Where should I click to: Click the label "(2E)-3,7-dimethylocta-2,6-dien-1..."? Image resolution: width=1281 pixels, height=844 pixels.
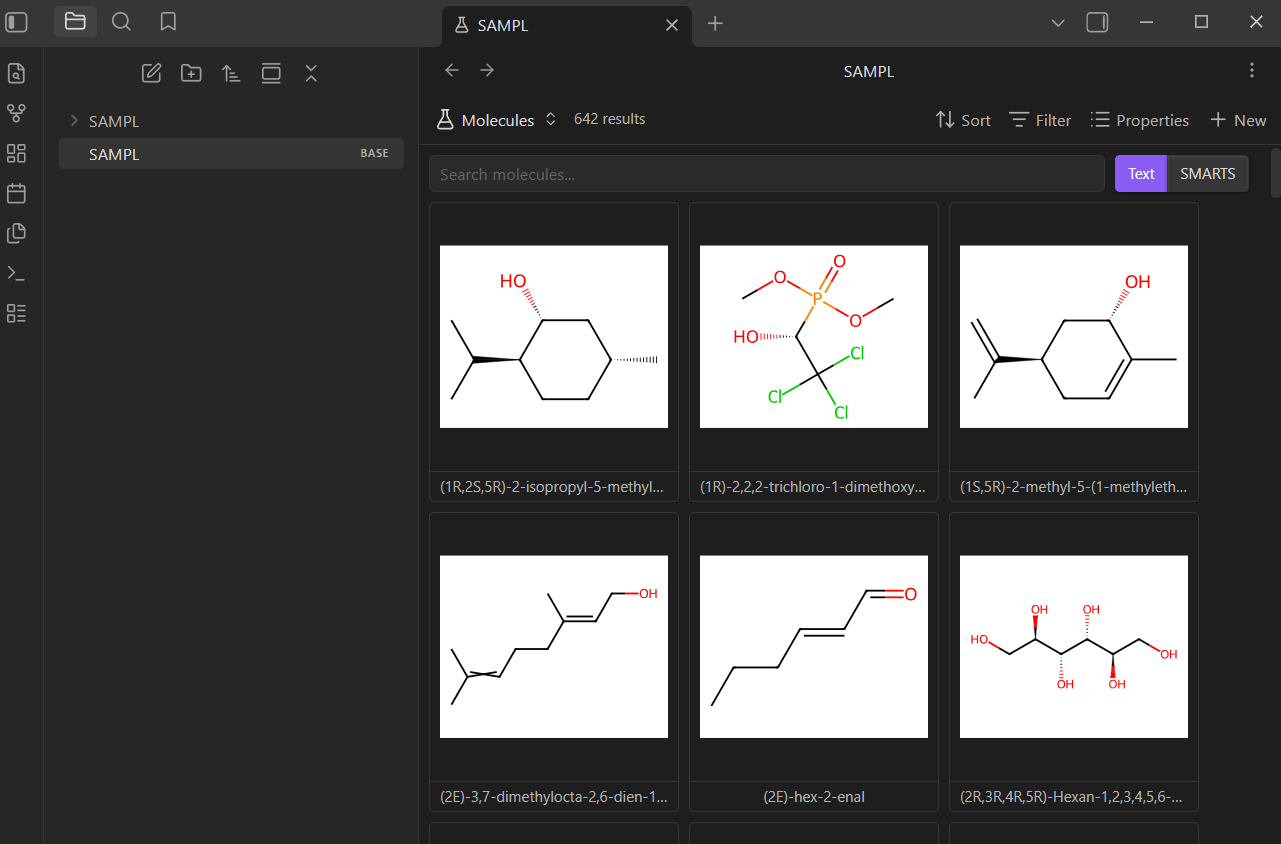pyautogui.click(x=553, y=797)
